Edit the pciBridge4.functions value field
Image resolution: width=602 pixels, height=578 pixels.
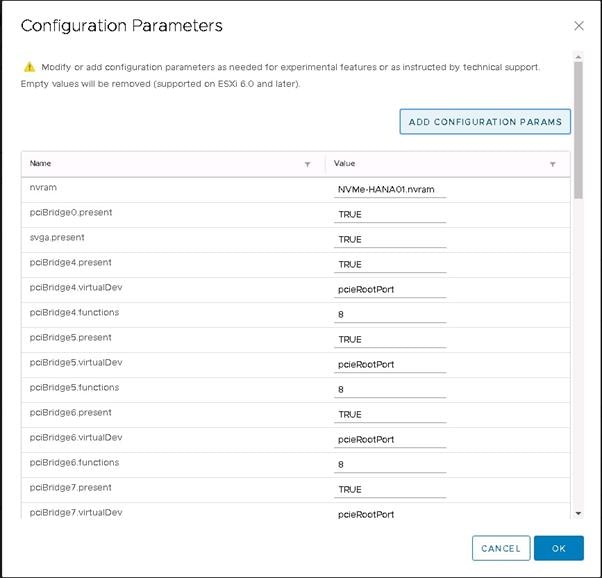[x=390, y=315]
